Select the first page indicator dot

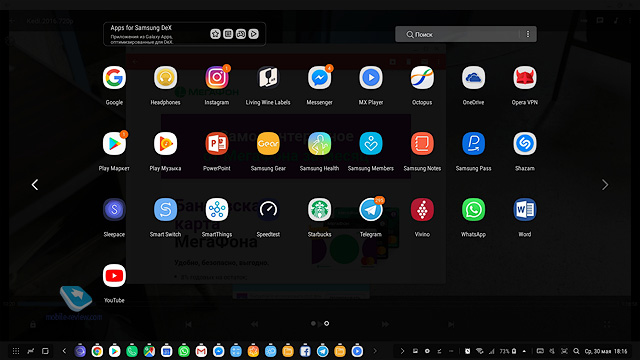coord(313,323)
